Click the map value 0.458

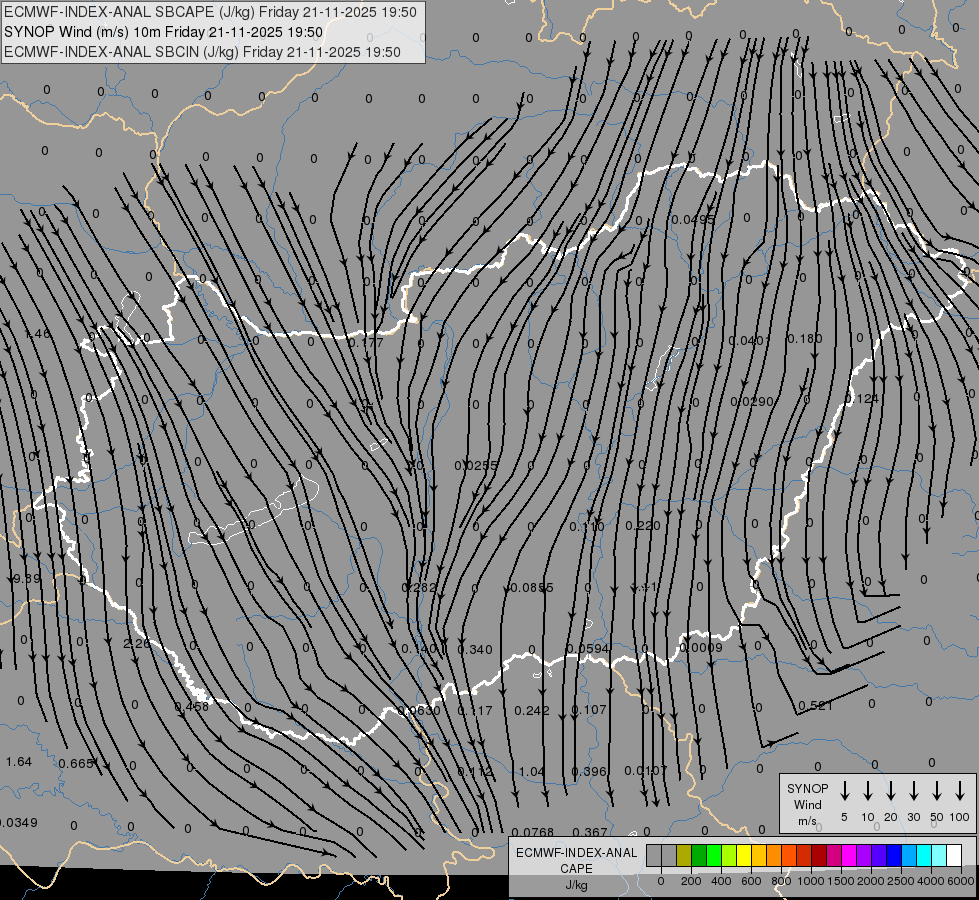[x=192, y=706]
